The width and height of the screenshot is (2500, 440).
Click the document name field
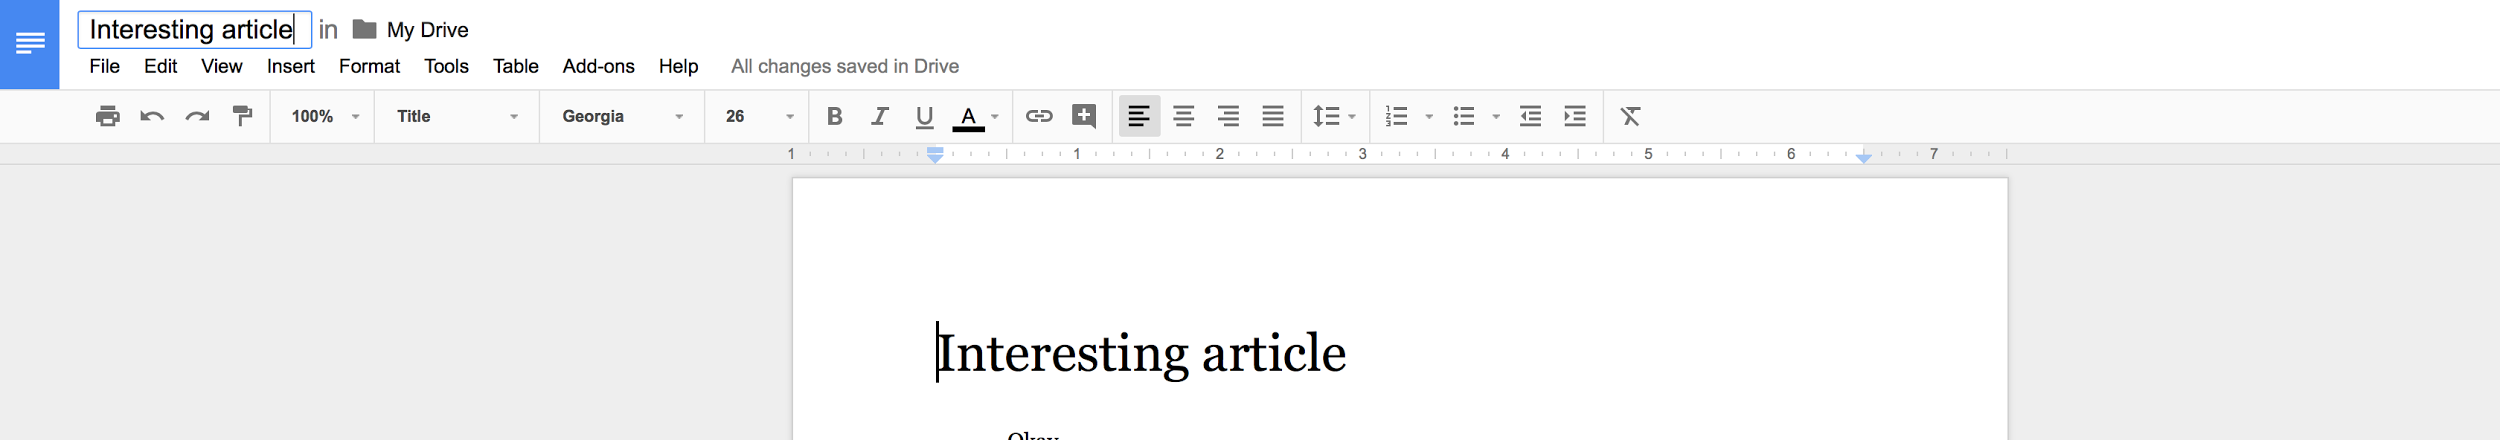(195, 29)
